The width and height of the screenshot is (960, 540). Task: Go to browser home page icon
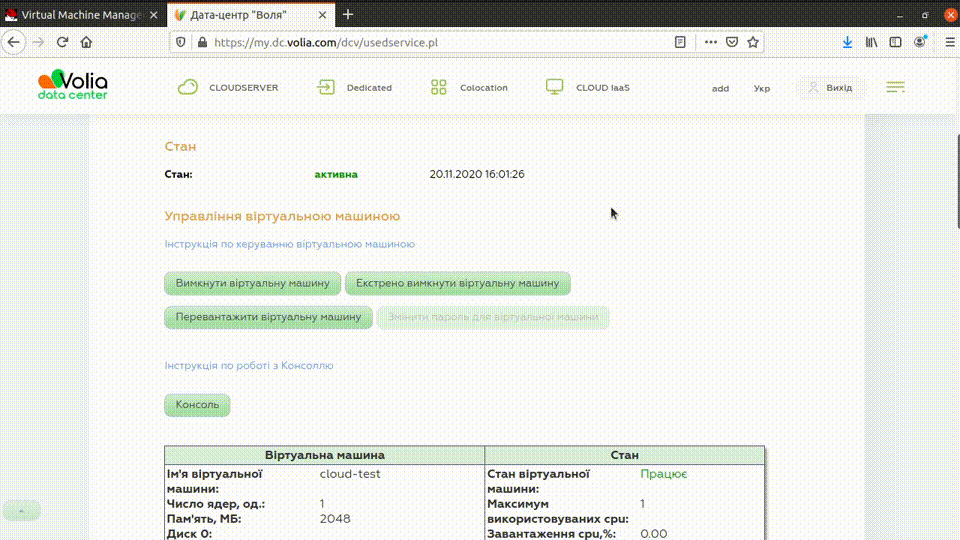[86, 43]
